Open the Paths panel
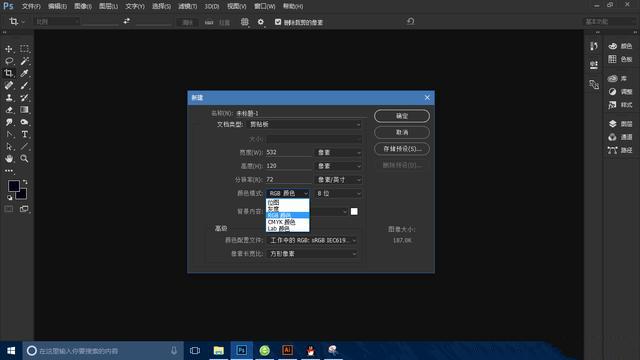640x360 pixels. coord(620,150)
